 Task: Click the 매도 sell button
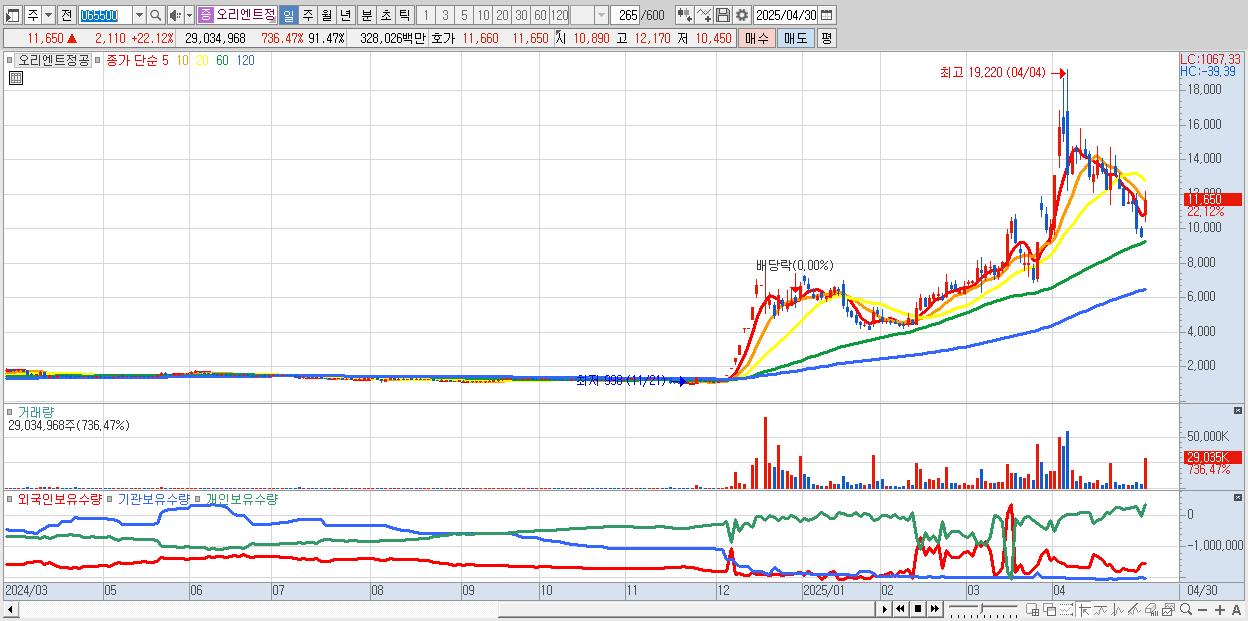795,38
